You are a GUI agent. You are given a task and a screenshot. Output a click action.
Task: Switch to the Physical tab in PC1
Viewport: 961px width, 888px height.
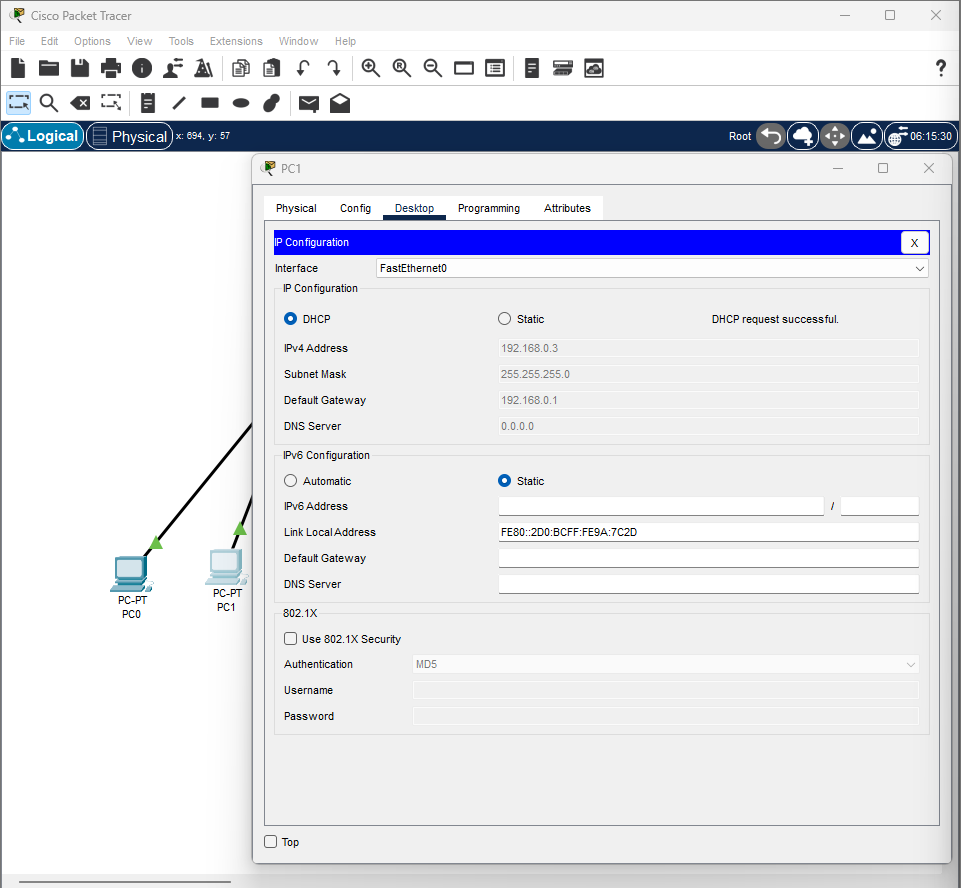(x=296, y=208)
